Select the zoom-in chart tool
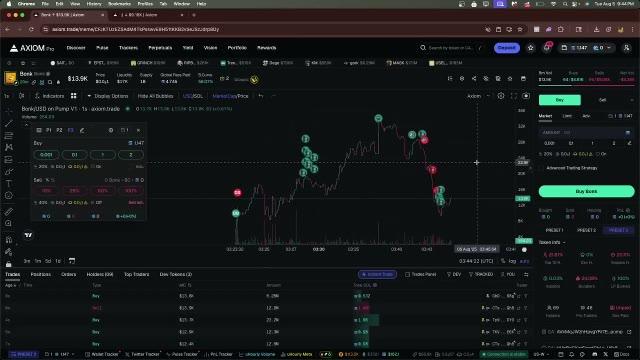Screen dimensions: 640x360 pos(9,223)
